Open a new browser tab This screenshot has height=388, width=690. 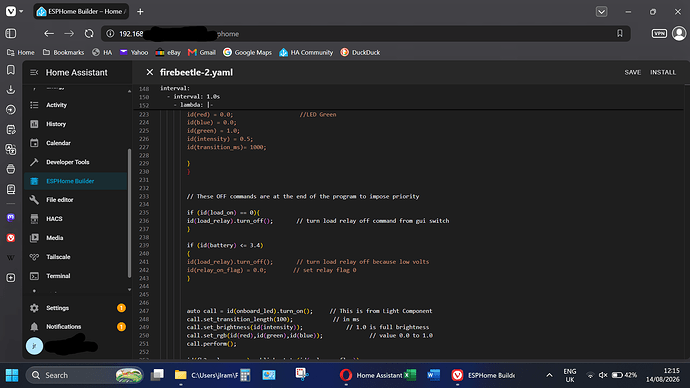pyautogui.click(x=140, y=12)
